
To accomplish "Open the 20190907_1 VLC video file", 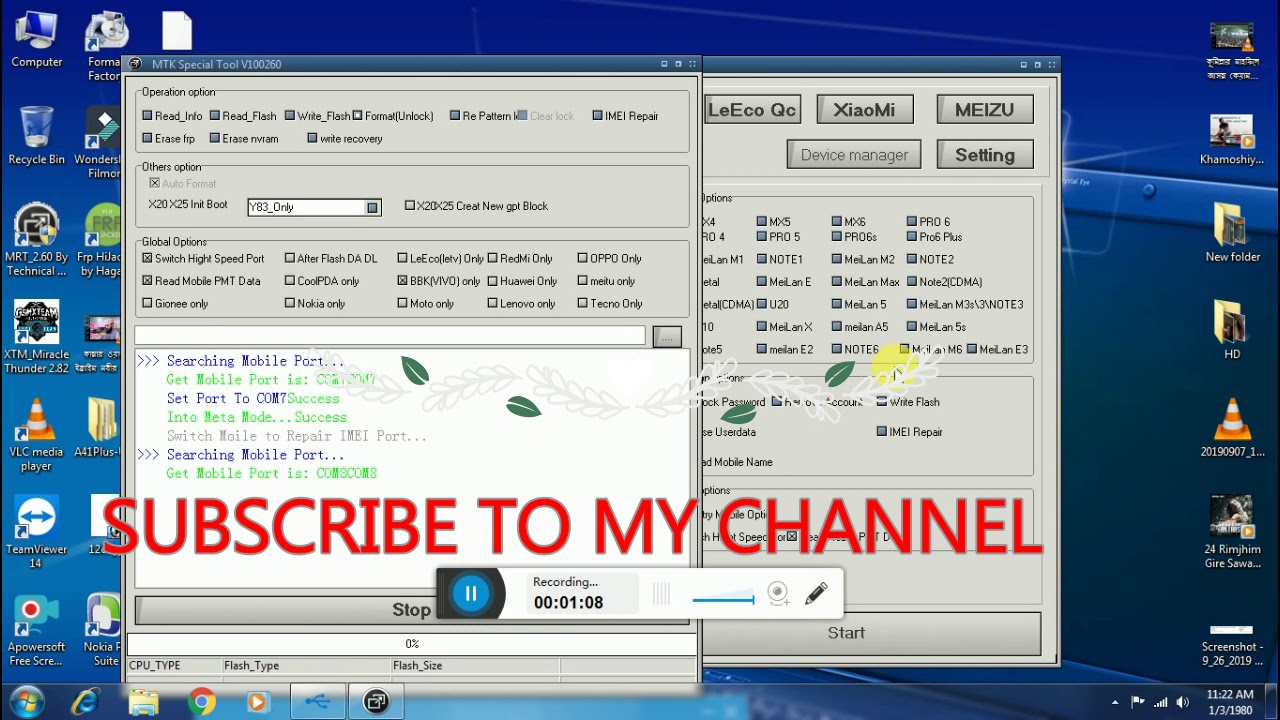I will (x=1232, y=428).
